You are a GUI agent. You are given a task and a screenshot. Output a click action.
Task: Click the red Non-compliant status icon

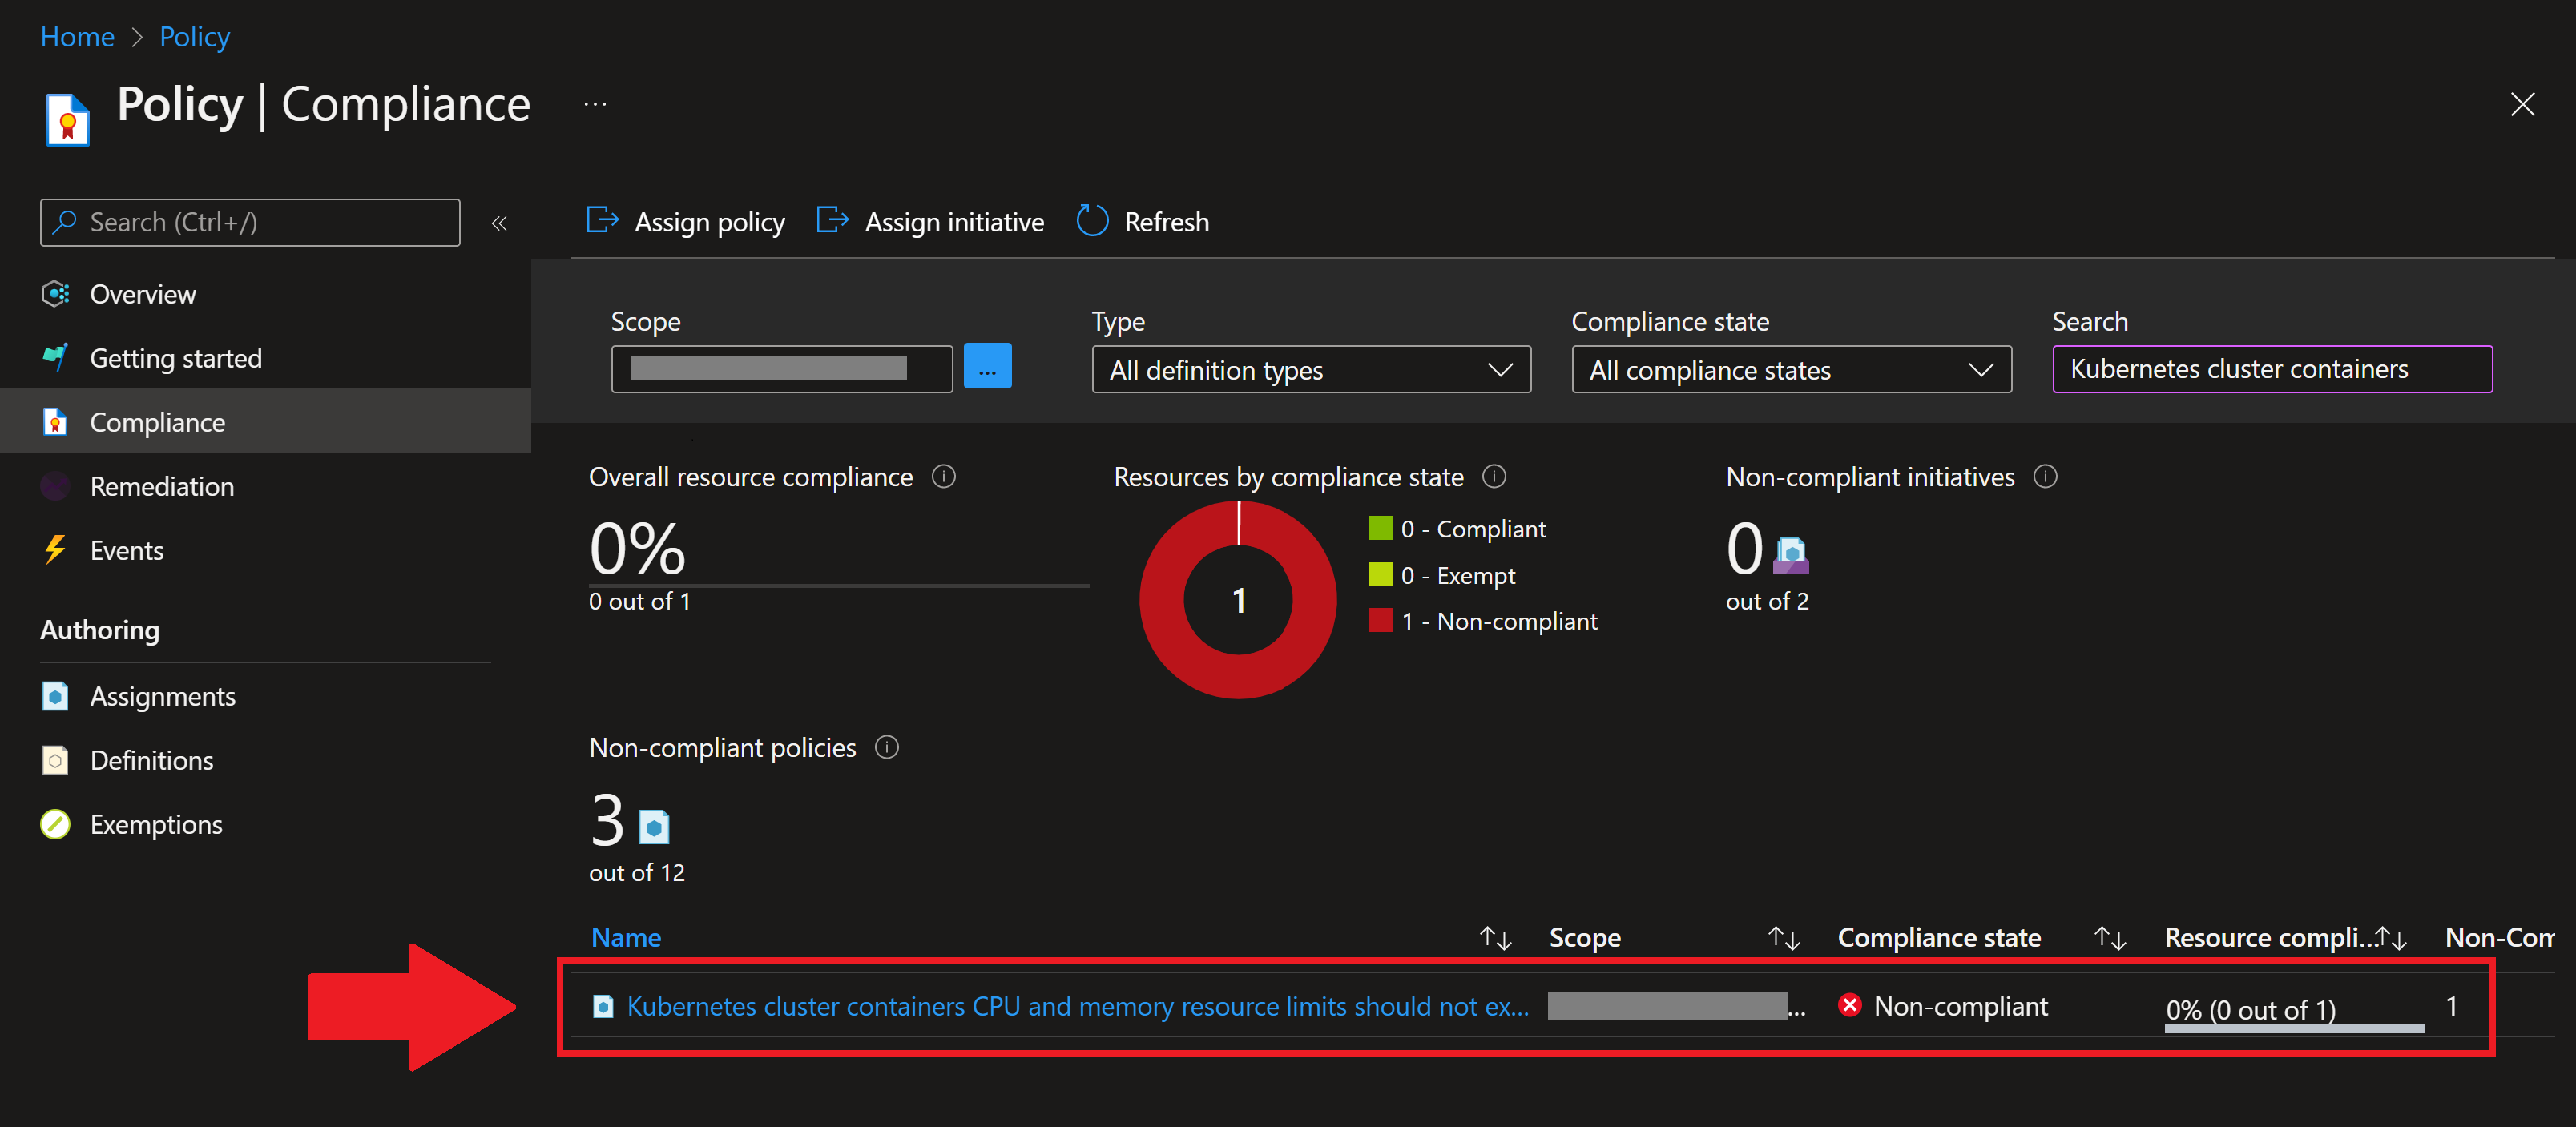(1849, 1005)
